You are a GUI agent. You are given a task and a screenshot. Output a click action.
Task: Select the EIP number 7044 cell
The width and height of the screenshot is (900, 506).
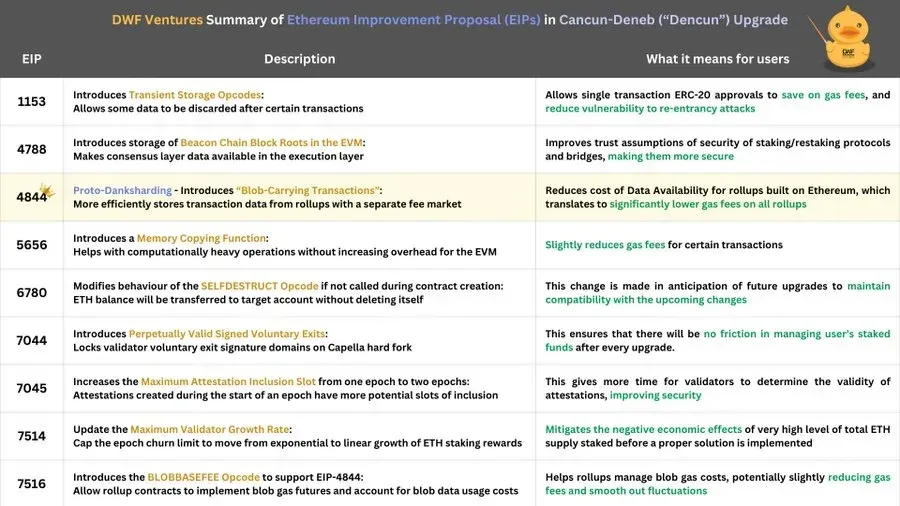tap(32, 340)
